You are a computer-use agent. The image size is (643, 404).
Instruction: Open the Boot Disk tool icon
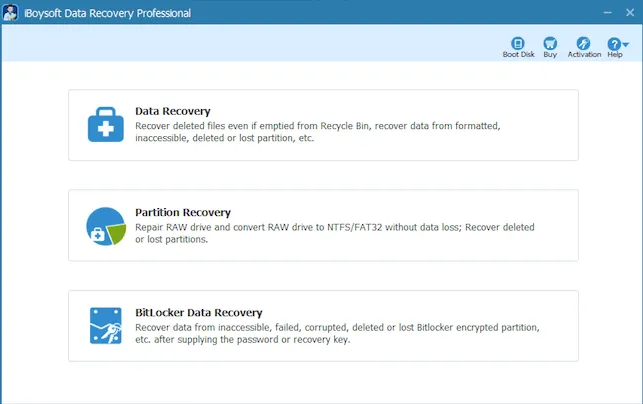tap(518, 43)
